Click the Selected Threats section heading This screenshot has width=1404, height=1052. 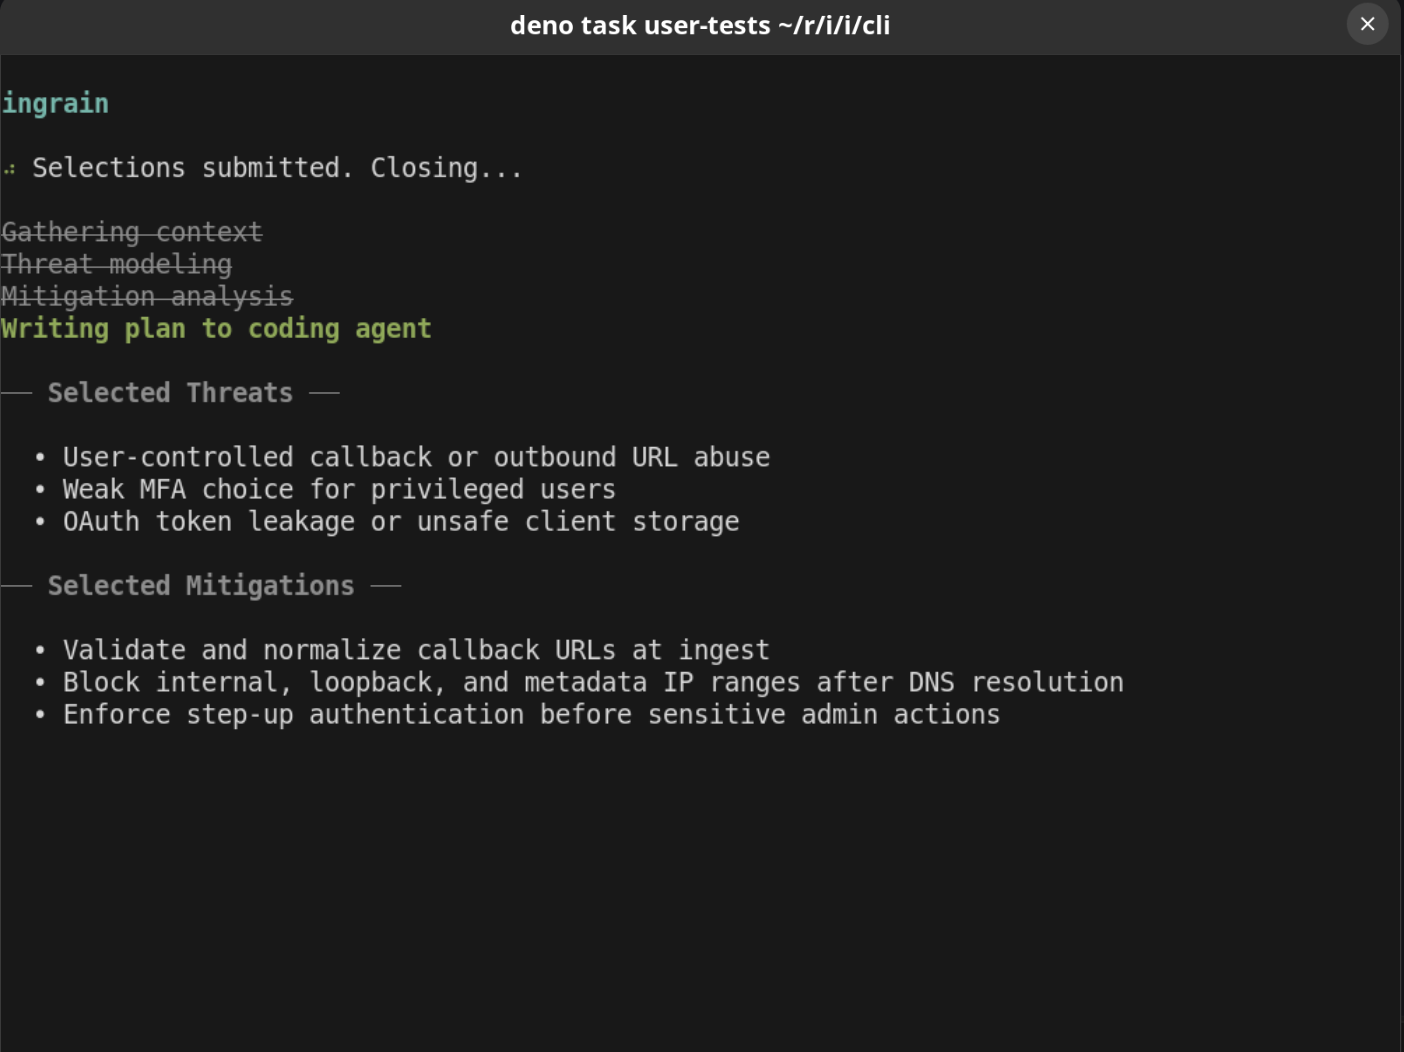pos(170,393)
